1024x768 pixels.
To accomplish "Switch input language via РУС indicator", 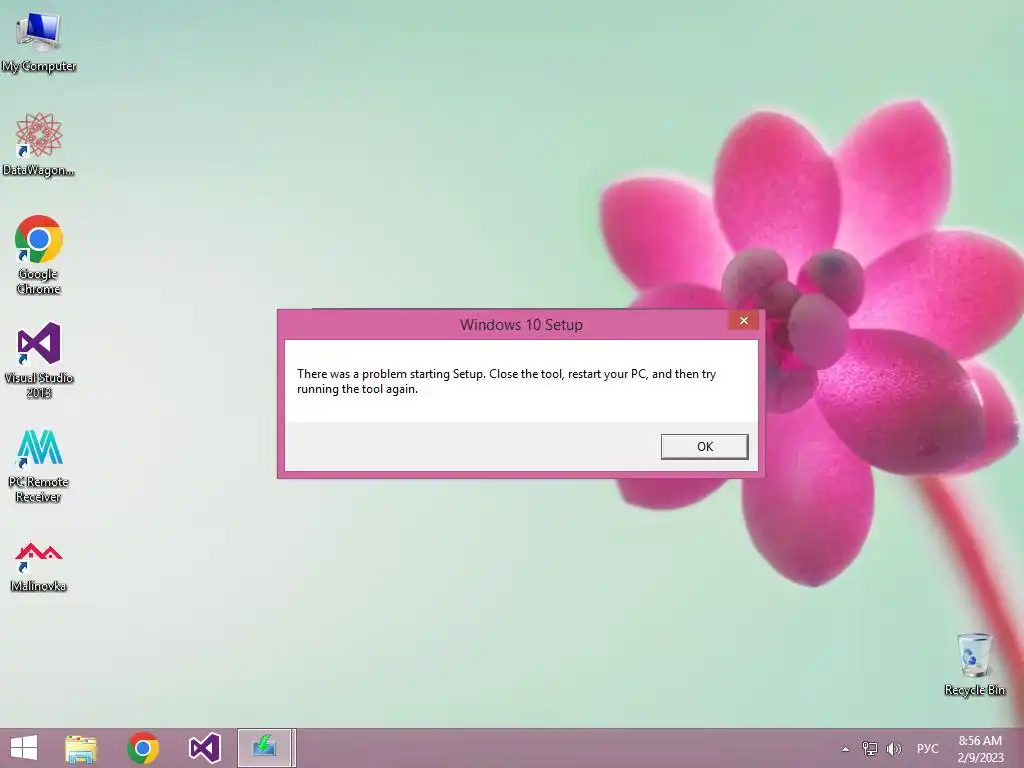I will [x=927, y=748].
